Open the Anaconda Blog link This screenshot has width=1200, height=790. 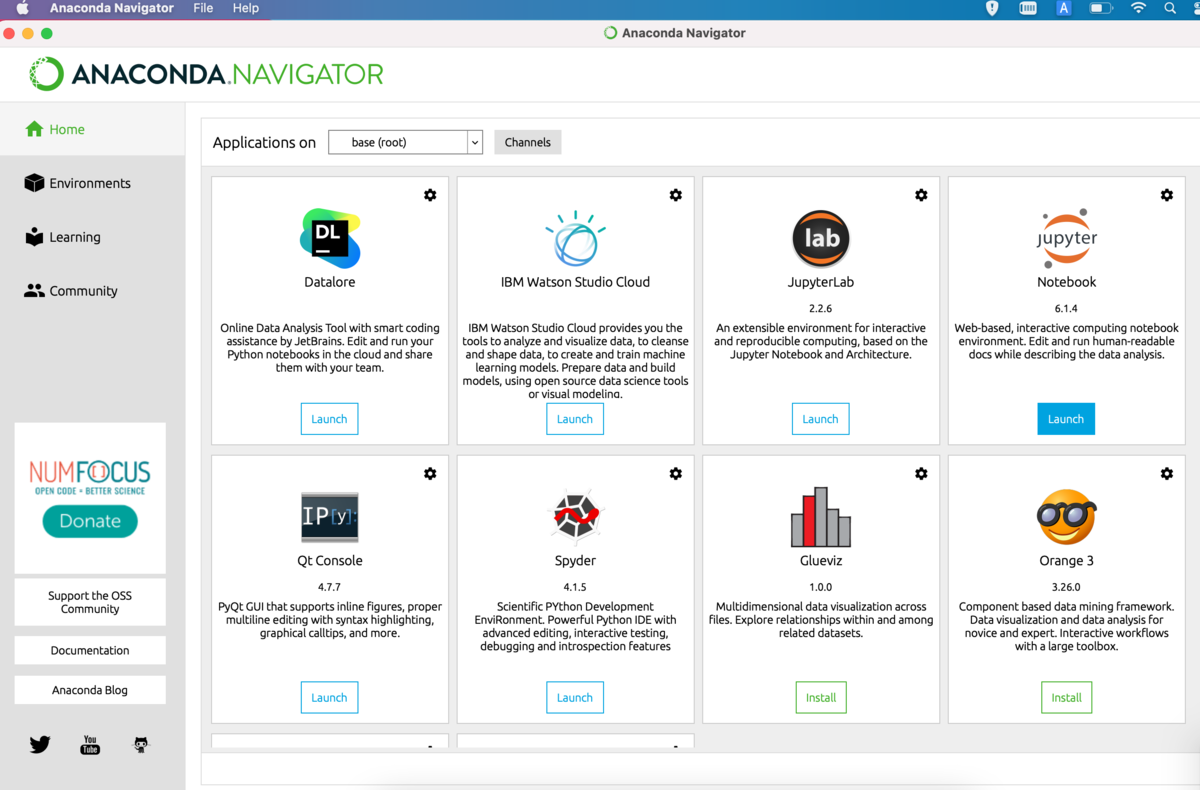pos(90,690)
